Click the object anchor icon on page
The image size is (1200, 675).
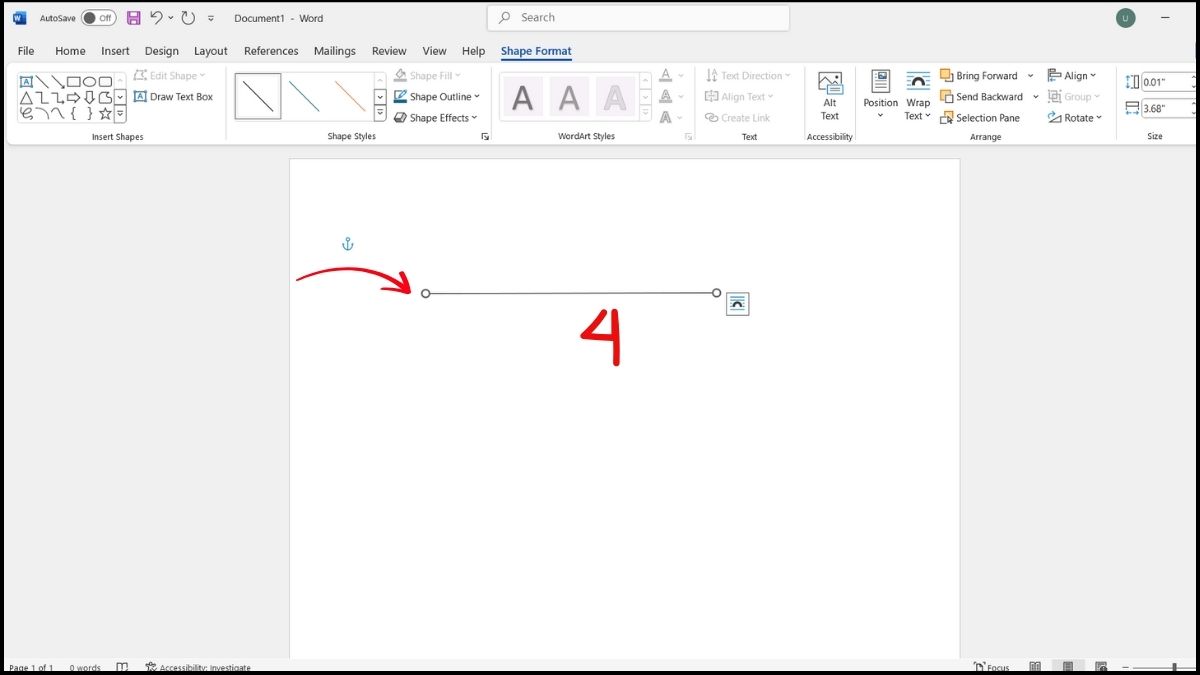pyautogui.click(x=348, y=244)
